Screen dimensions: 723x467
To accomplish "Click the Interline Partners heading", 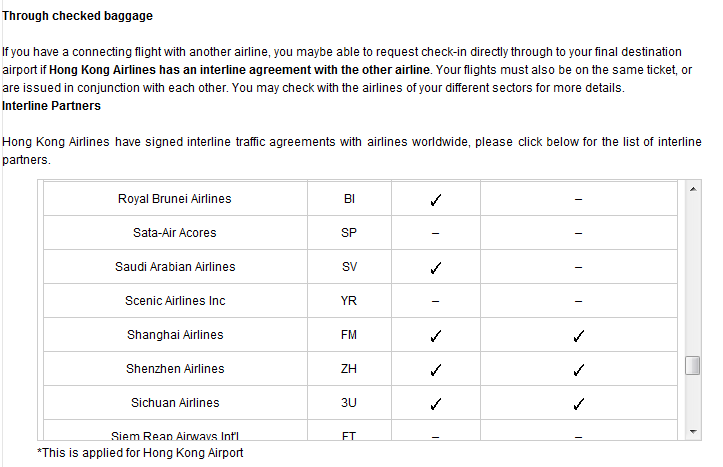I will click(51, 106).
